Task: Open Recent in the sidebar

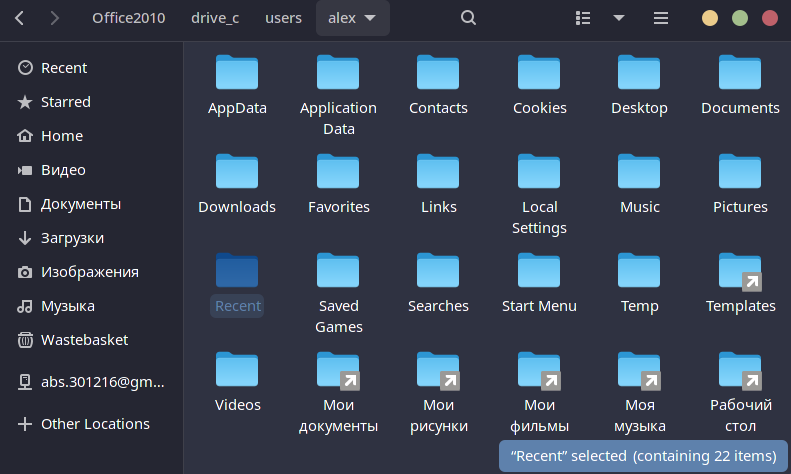Action: [x=64, y=68]
